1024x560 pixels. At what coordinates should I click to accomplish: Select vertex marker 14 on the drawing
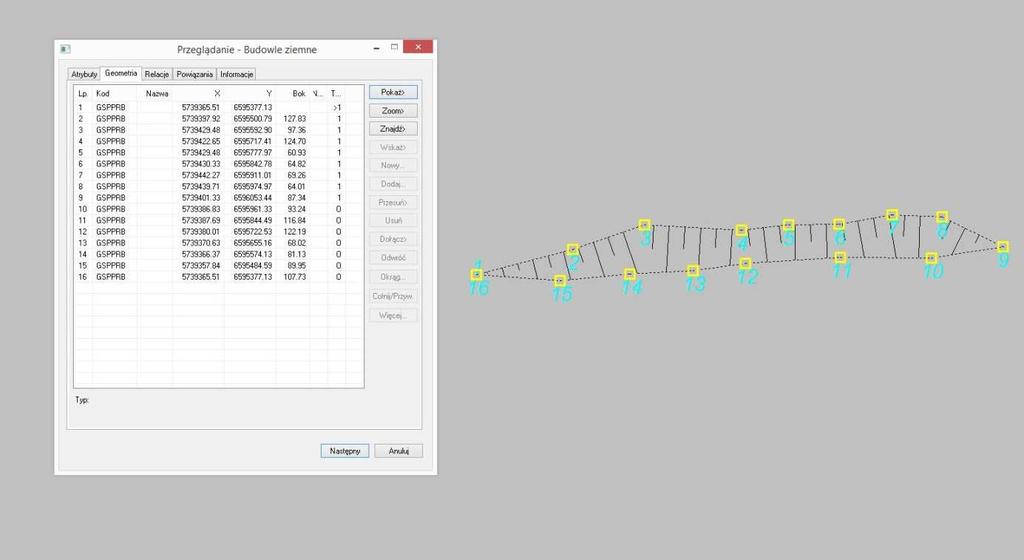point(630,274)
